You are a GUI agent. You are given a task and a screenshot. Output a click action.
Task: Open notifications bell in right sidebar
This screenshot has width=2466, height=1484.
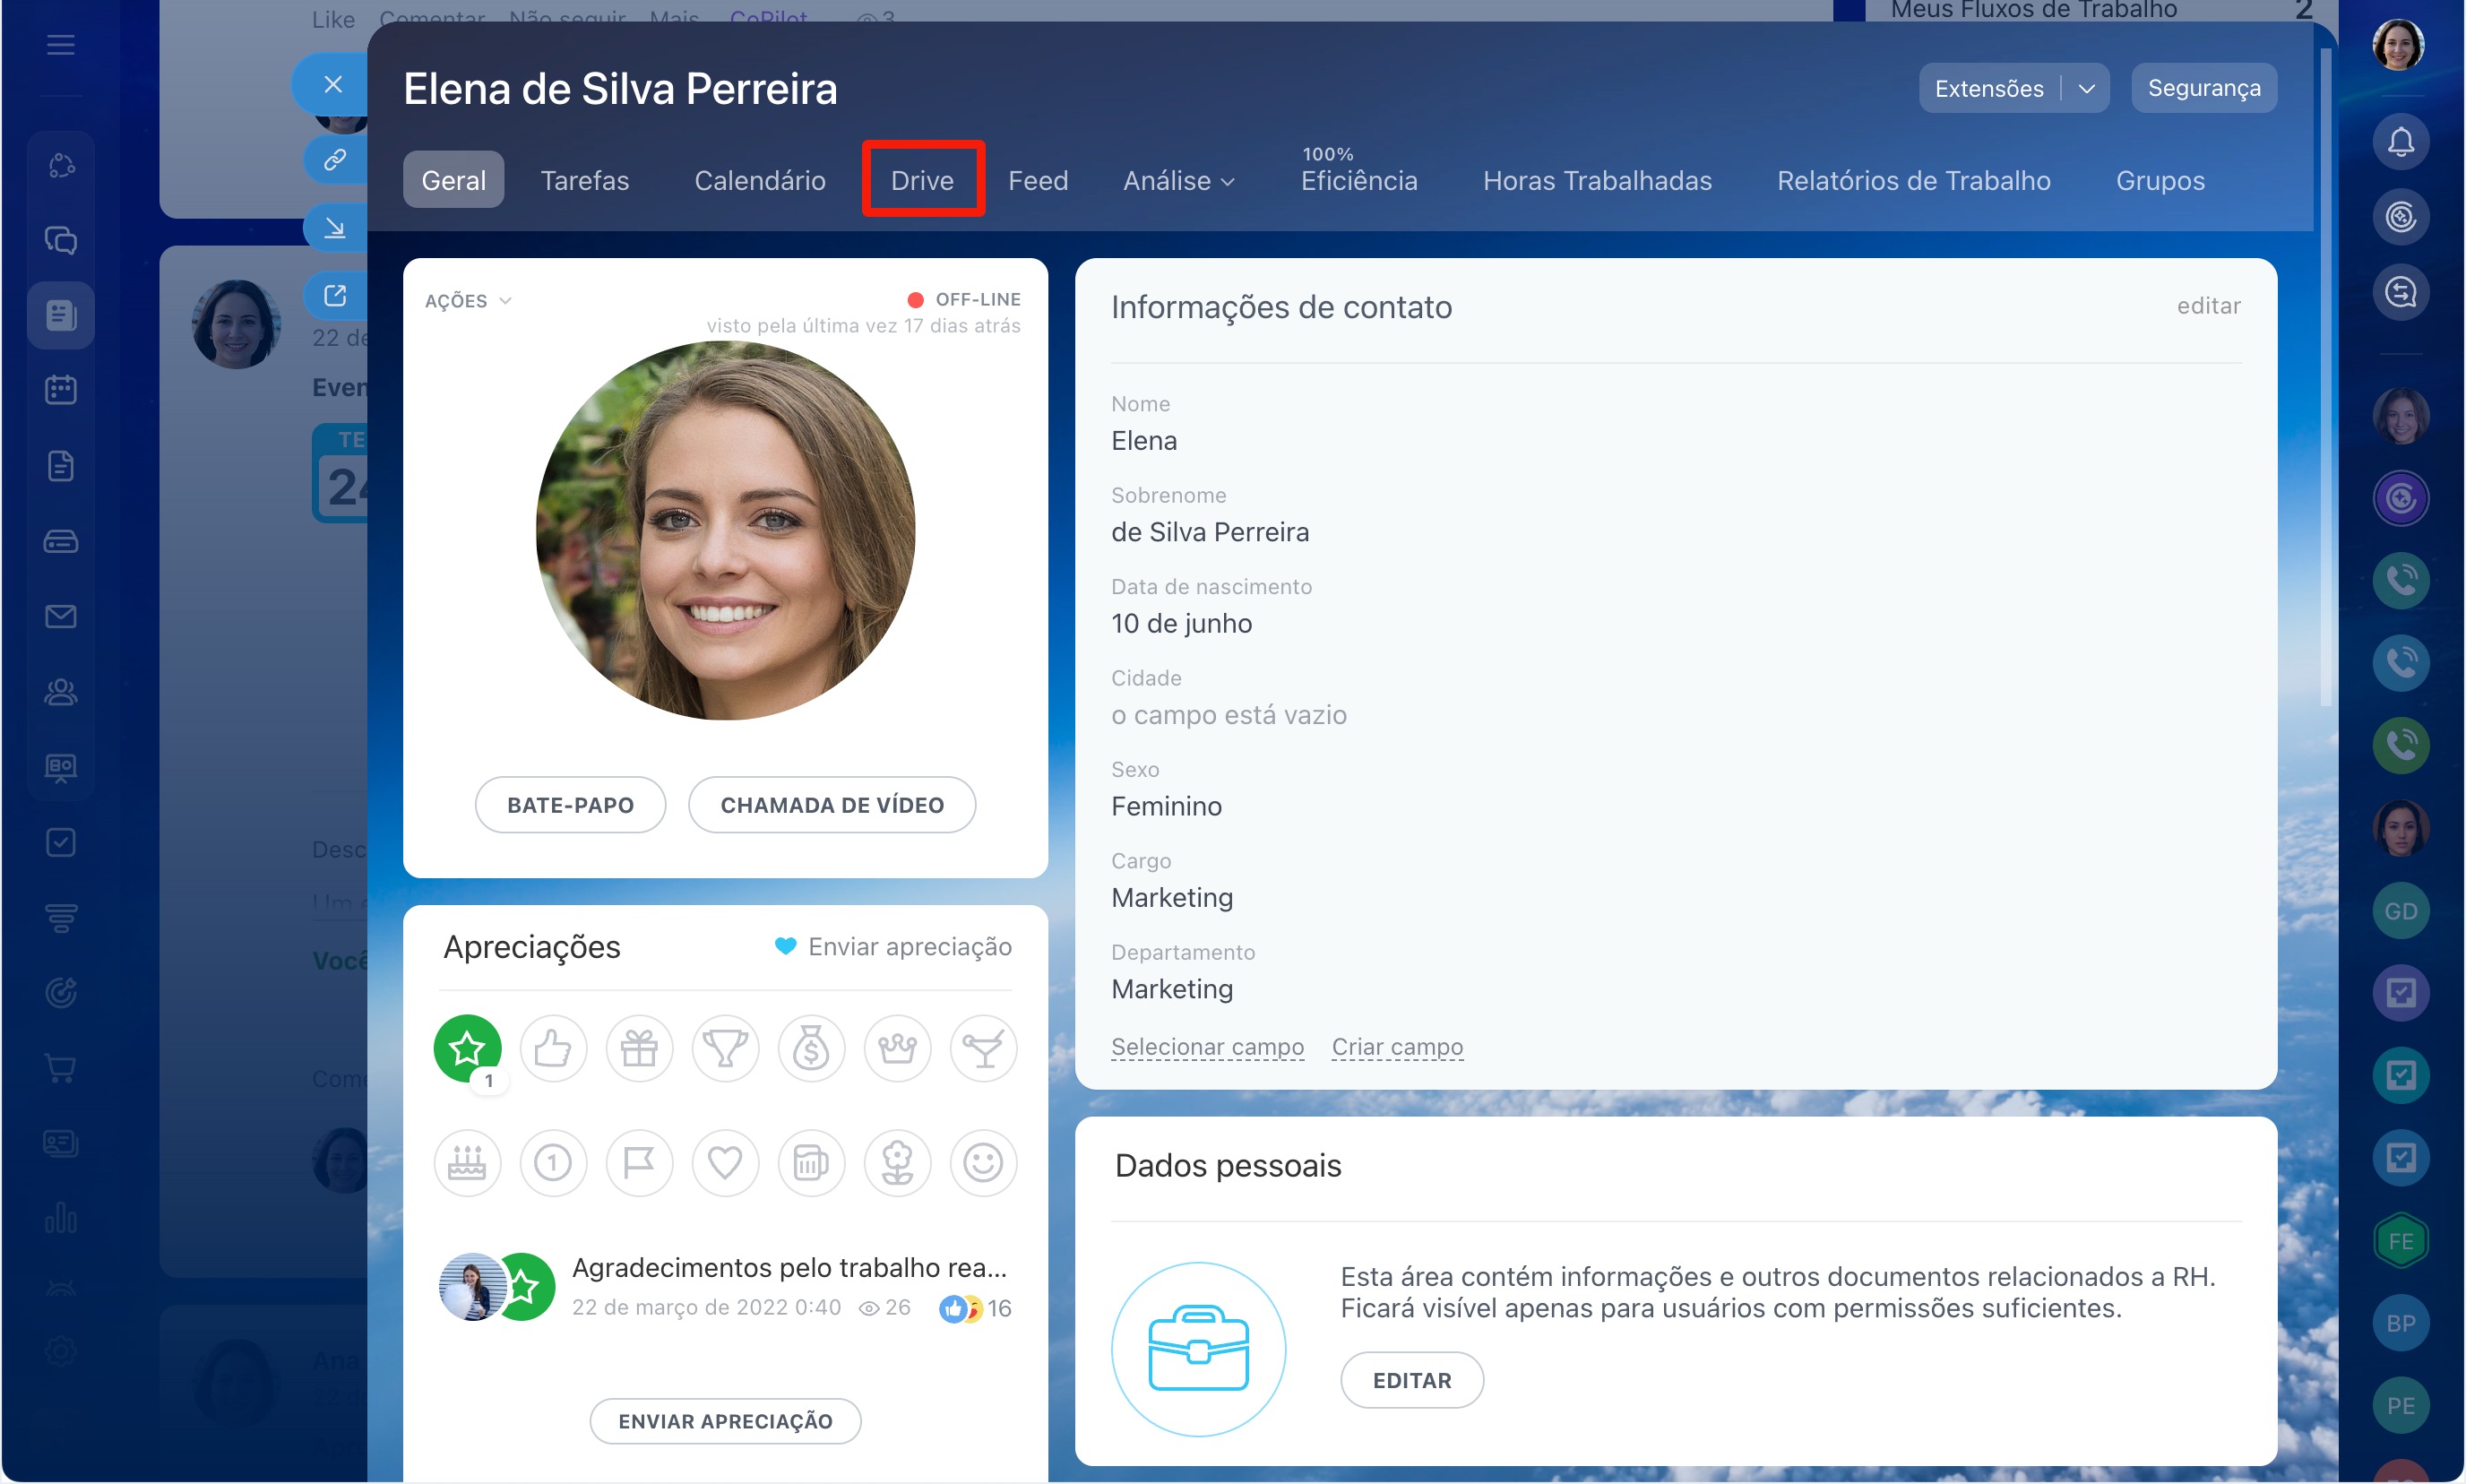pos(2401,141)
